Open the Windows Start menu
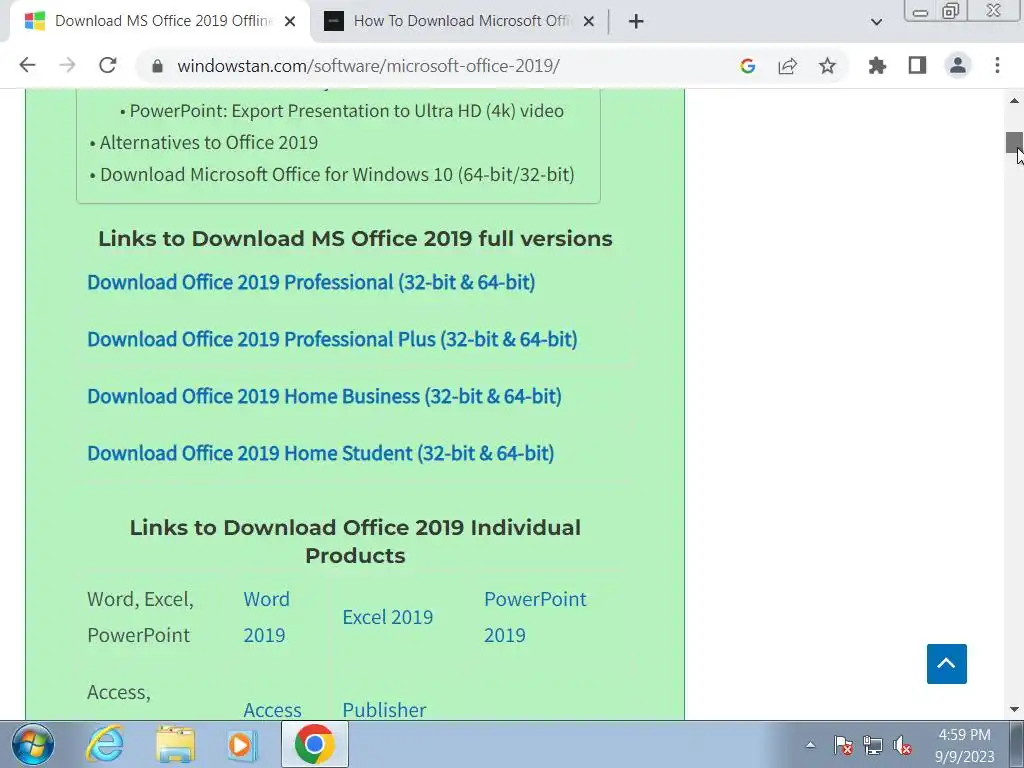The width and height of the screenshot is (1024, 768). [33, 744]
